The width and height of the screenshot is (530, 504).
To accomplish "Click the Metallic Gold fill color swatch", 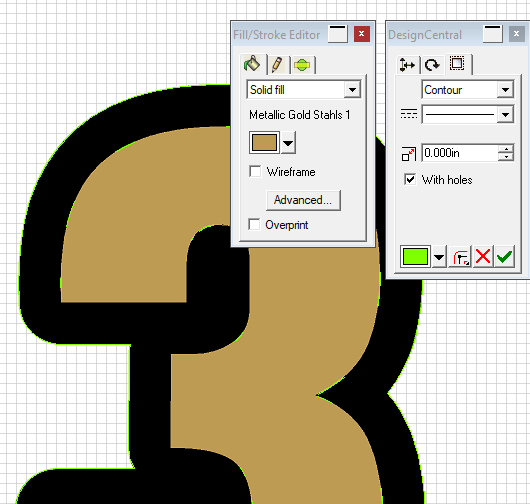I will [x=264, y=143].
